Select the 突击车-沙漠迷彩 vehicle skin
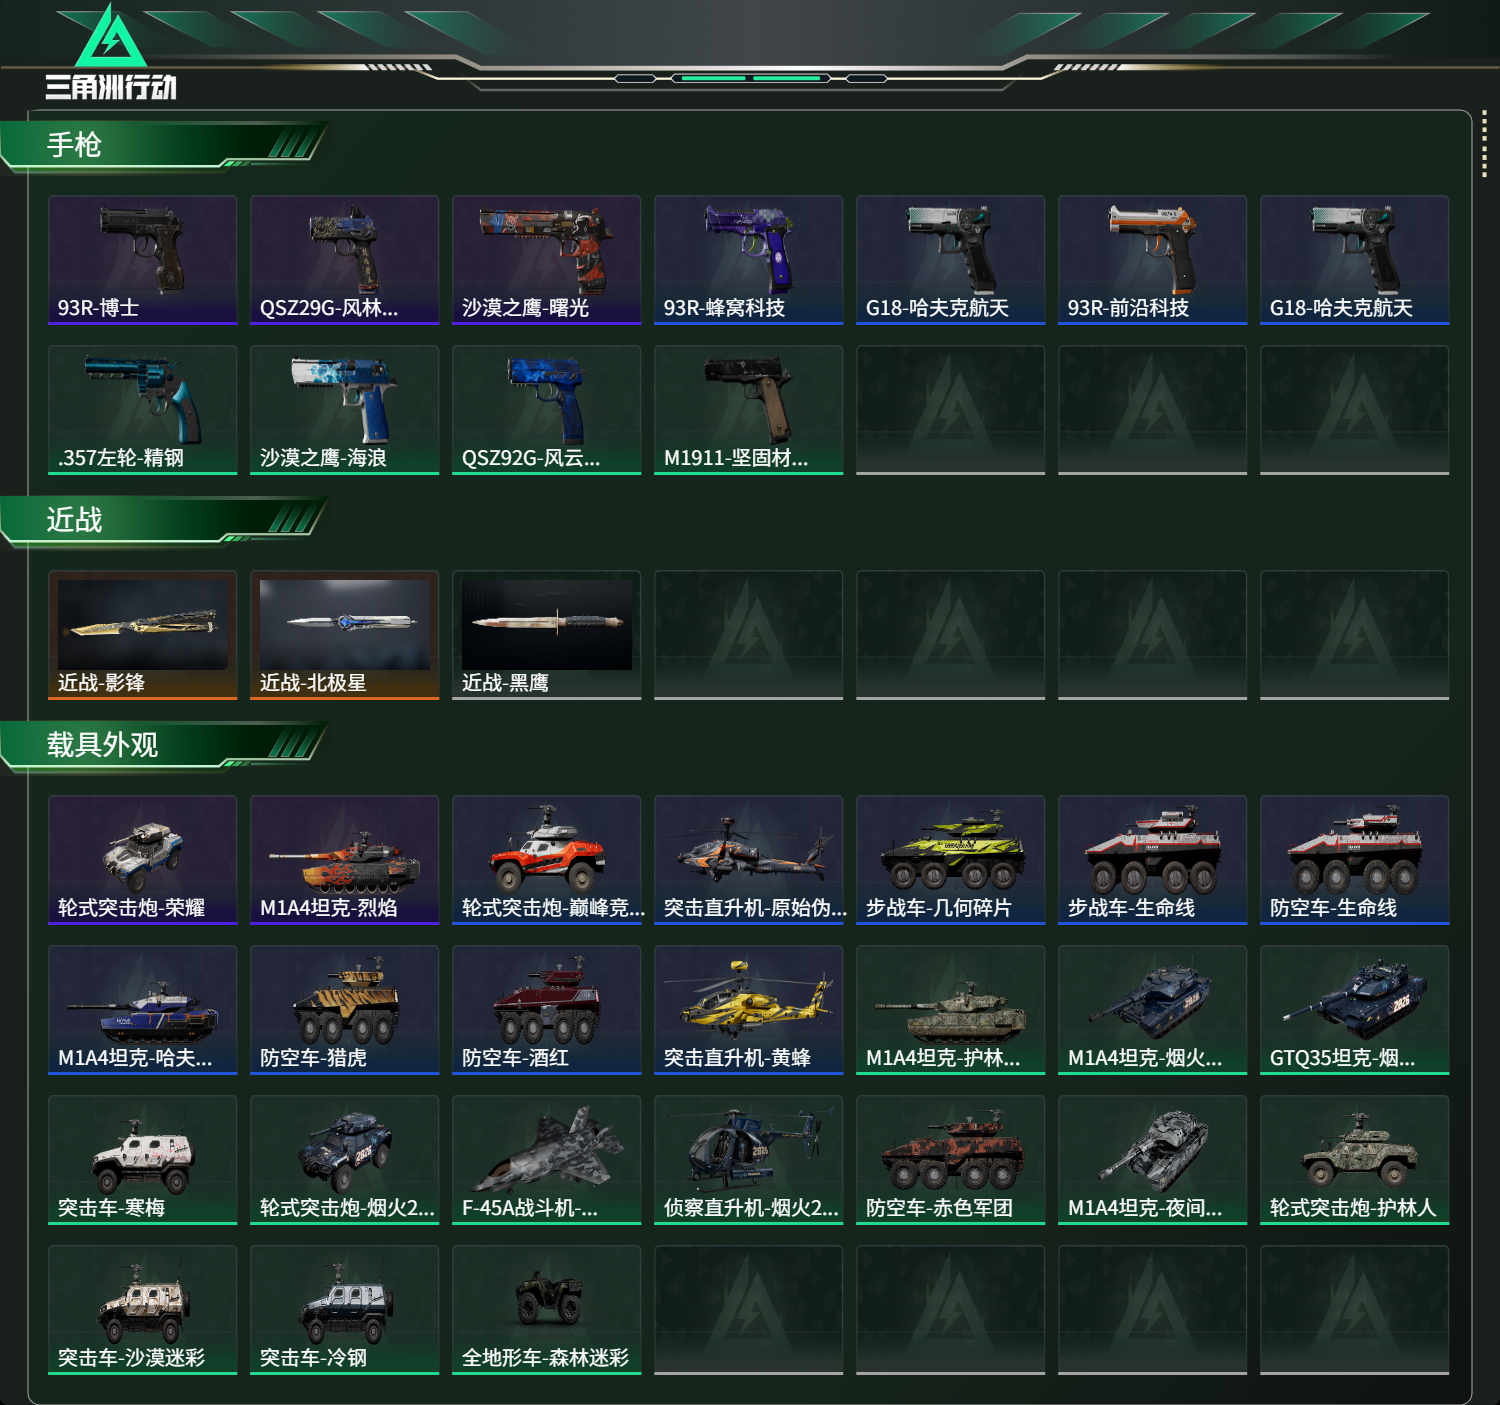 coord(143,1310)
